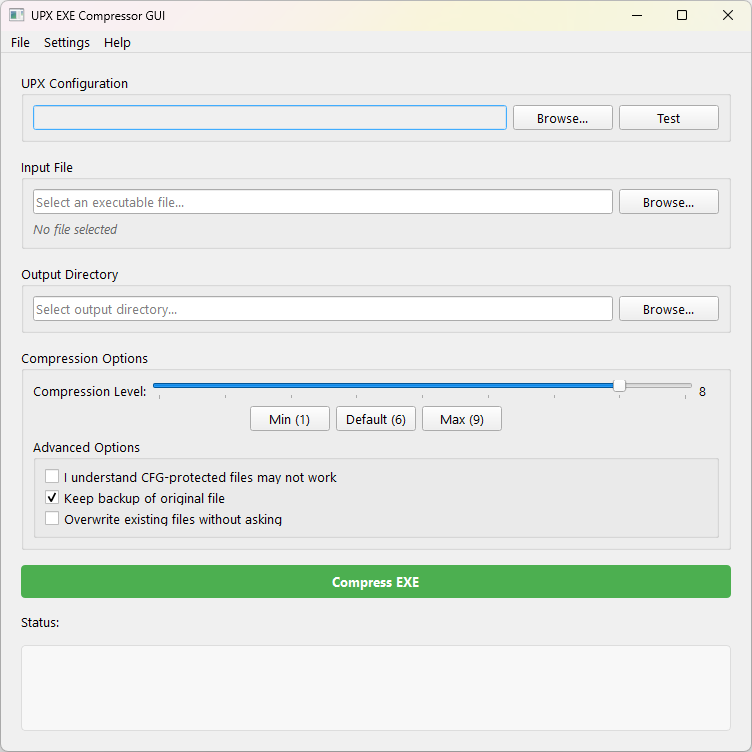Set compression with Min (1) button
This screenshot has width=752, height=752.
[290, 419]
